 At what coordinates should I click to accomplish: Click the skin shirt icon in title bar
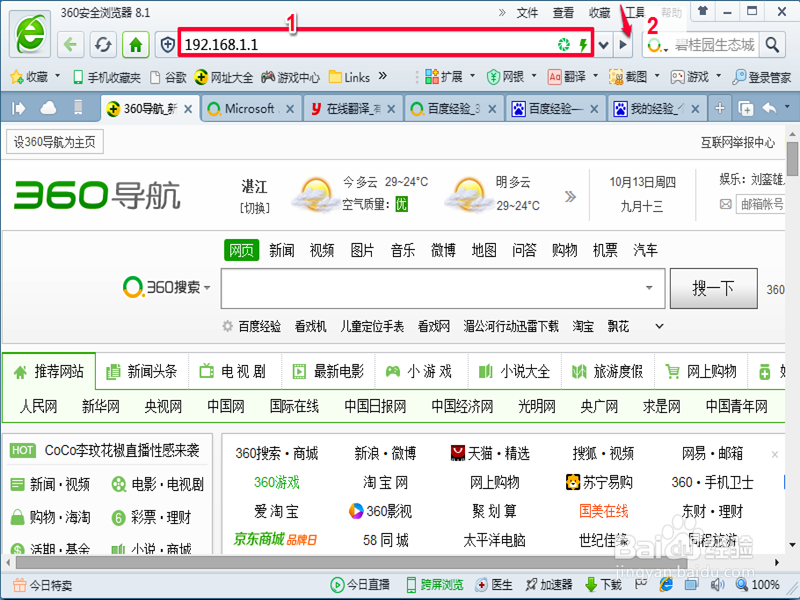point(704,11)
